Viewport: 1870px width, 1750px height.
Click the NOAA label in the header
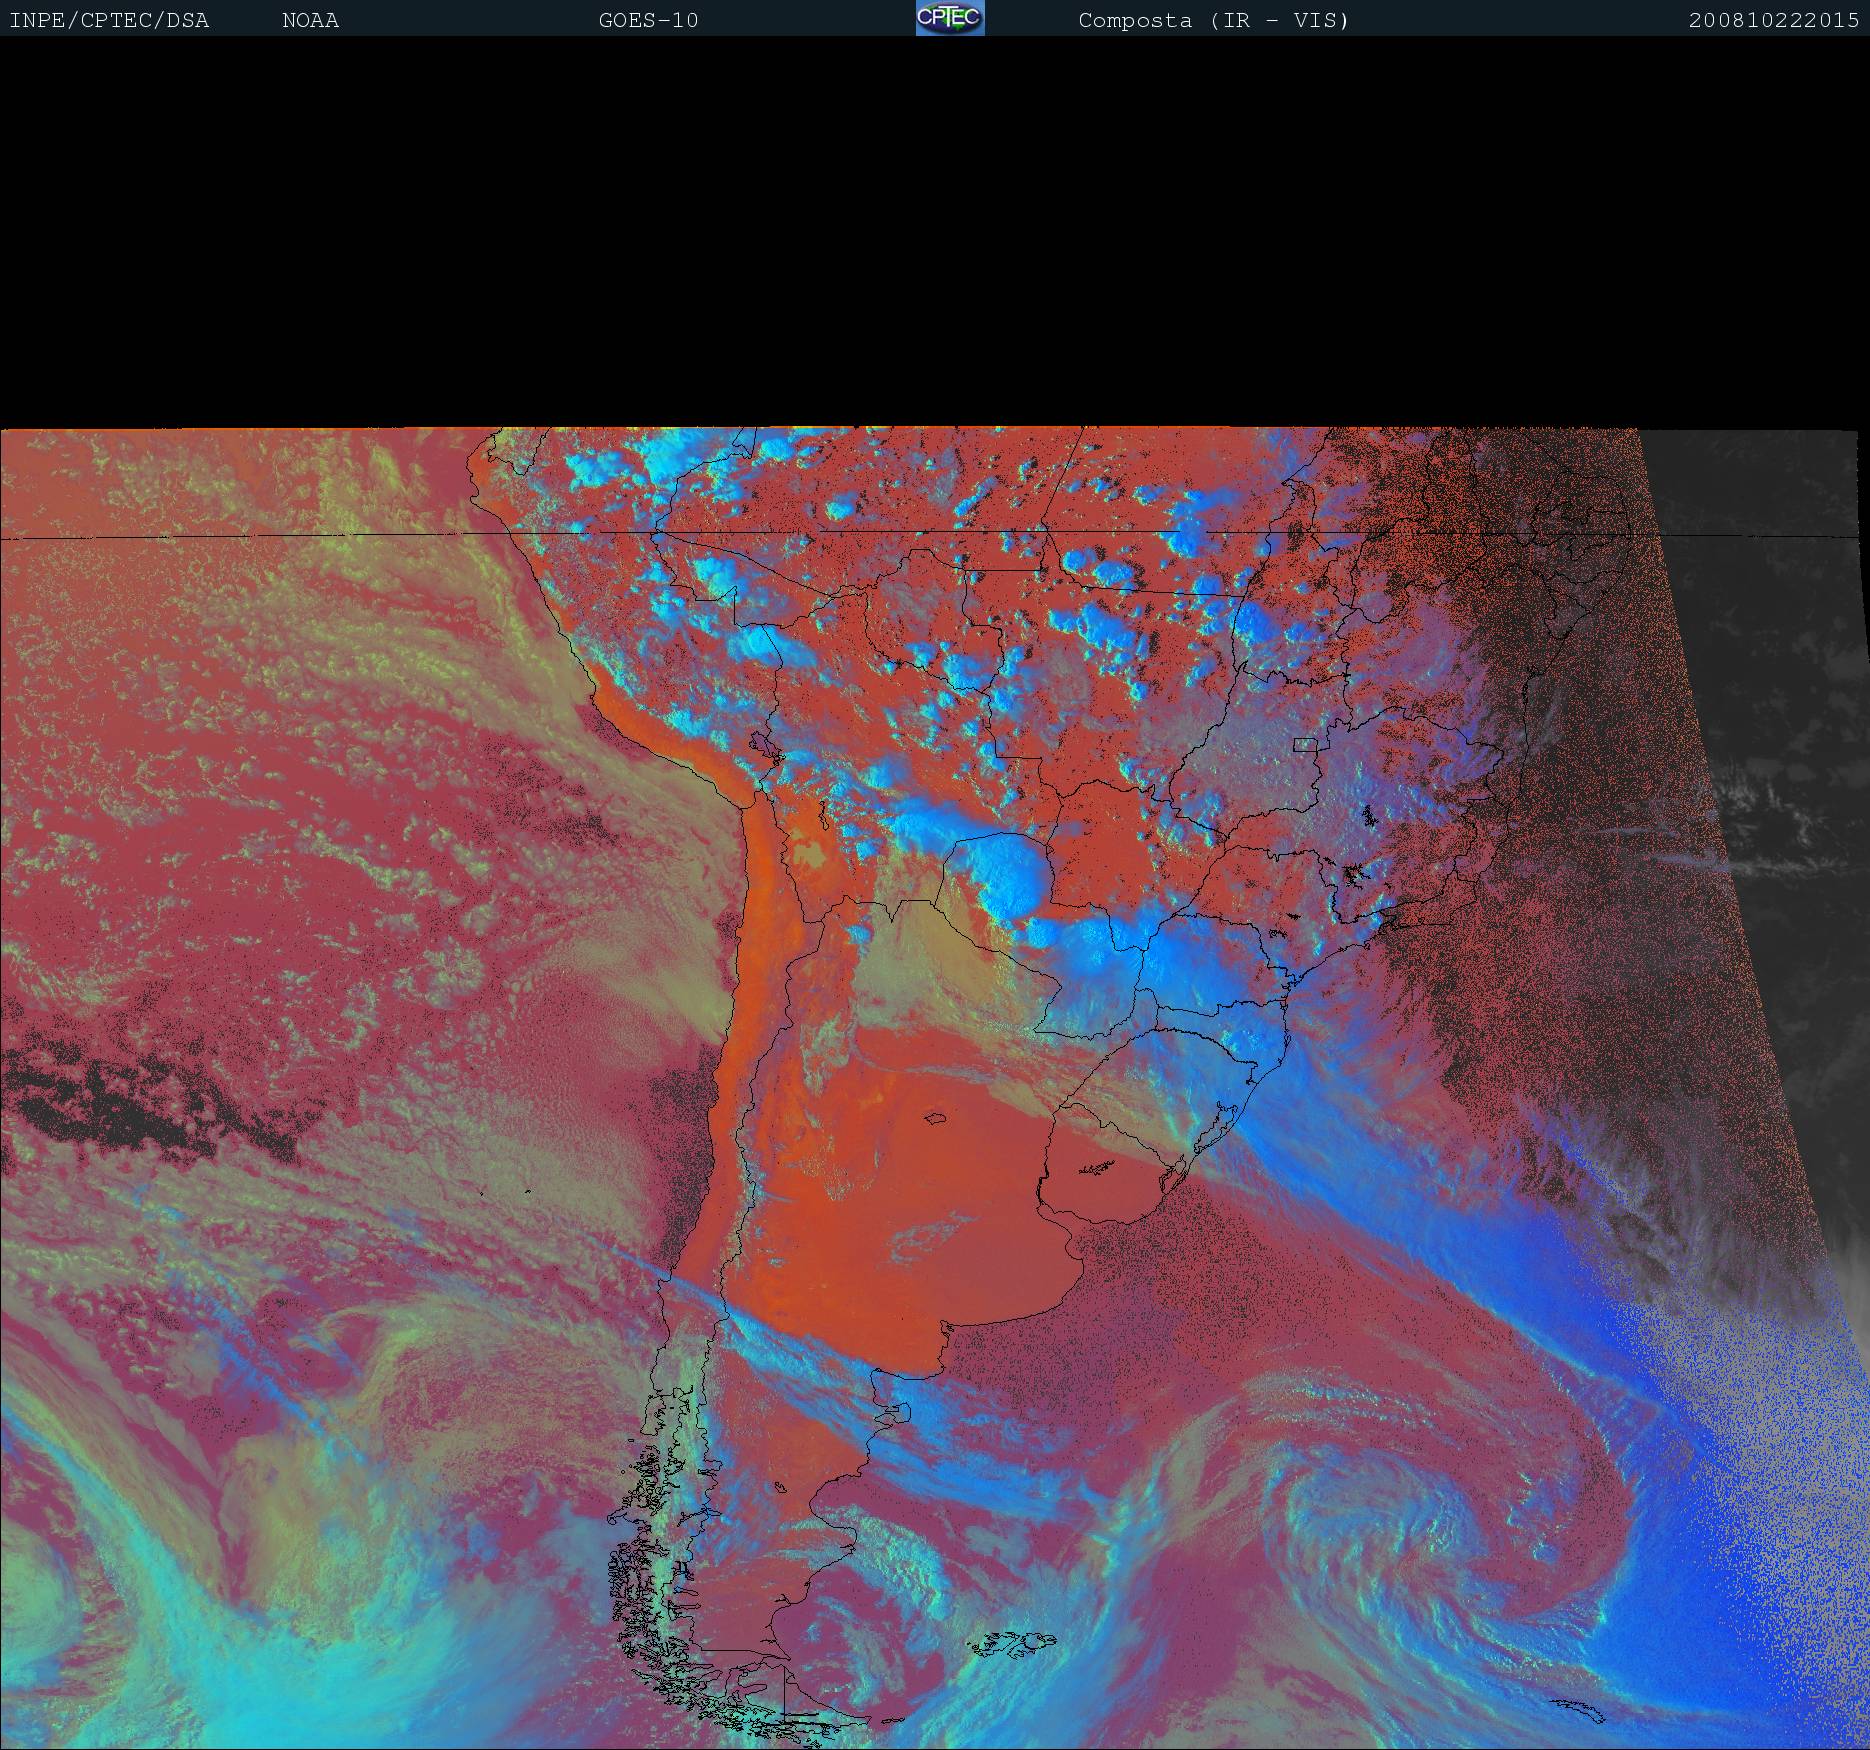pyautogui.click(x=310, y=20)
